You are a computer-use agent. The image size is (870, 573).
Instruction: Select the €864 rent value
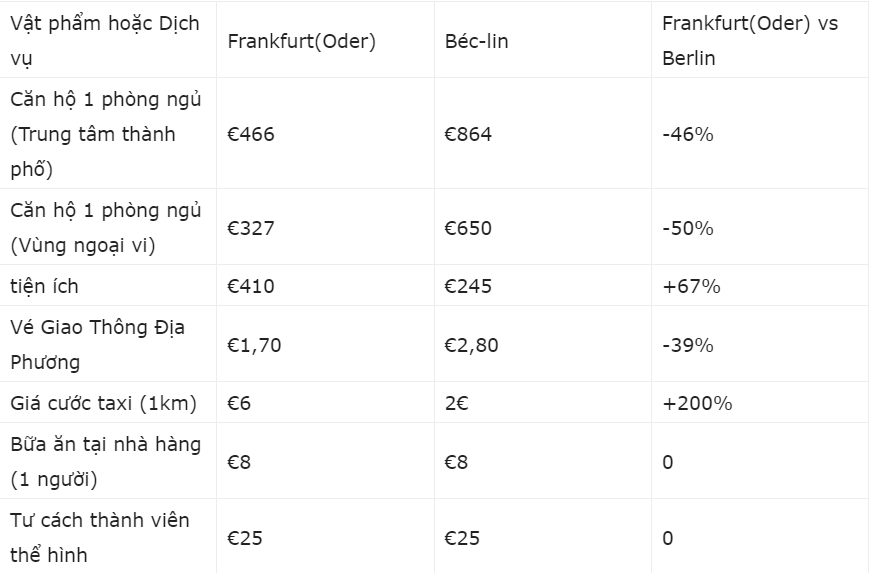(468, 134)
